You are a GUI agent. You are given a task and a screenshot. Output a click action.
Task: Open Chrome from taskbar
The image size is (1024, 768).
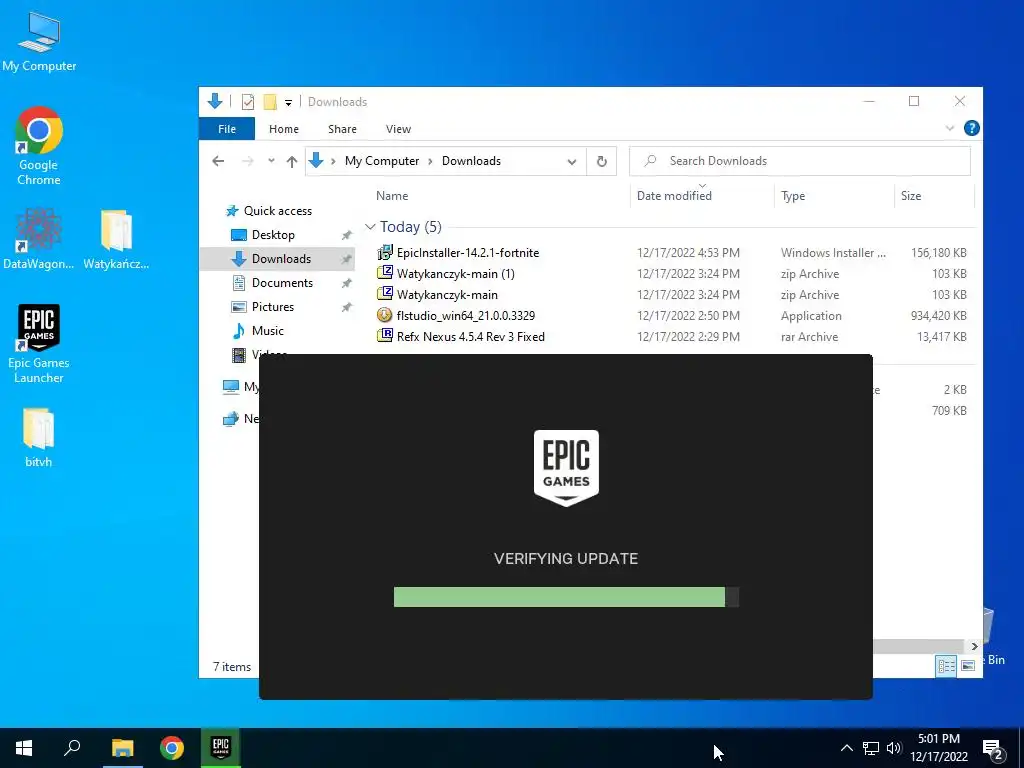(x=172, y=748)
